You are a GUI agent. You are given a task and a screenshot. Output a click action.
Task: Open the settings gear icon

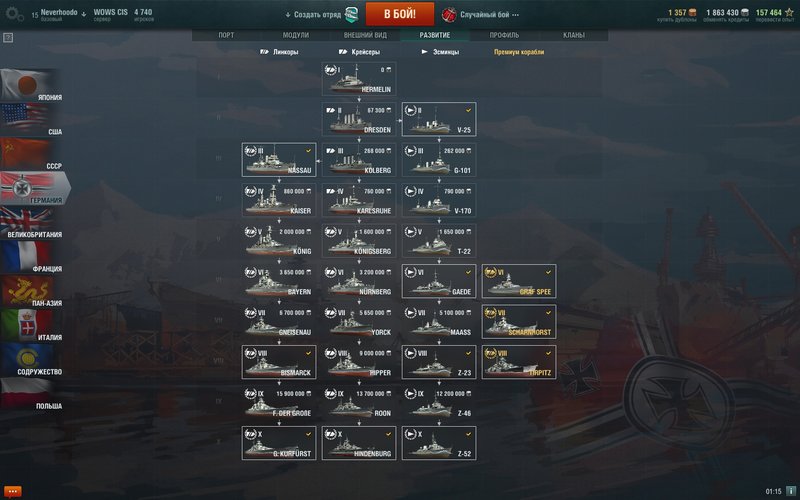pyautogui.click(x=14, y=14)
